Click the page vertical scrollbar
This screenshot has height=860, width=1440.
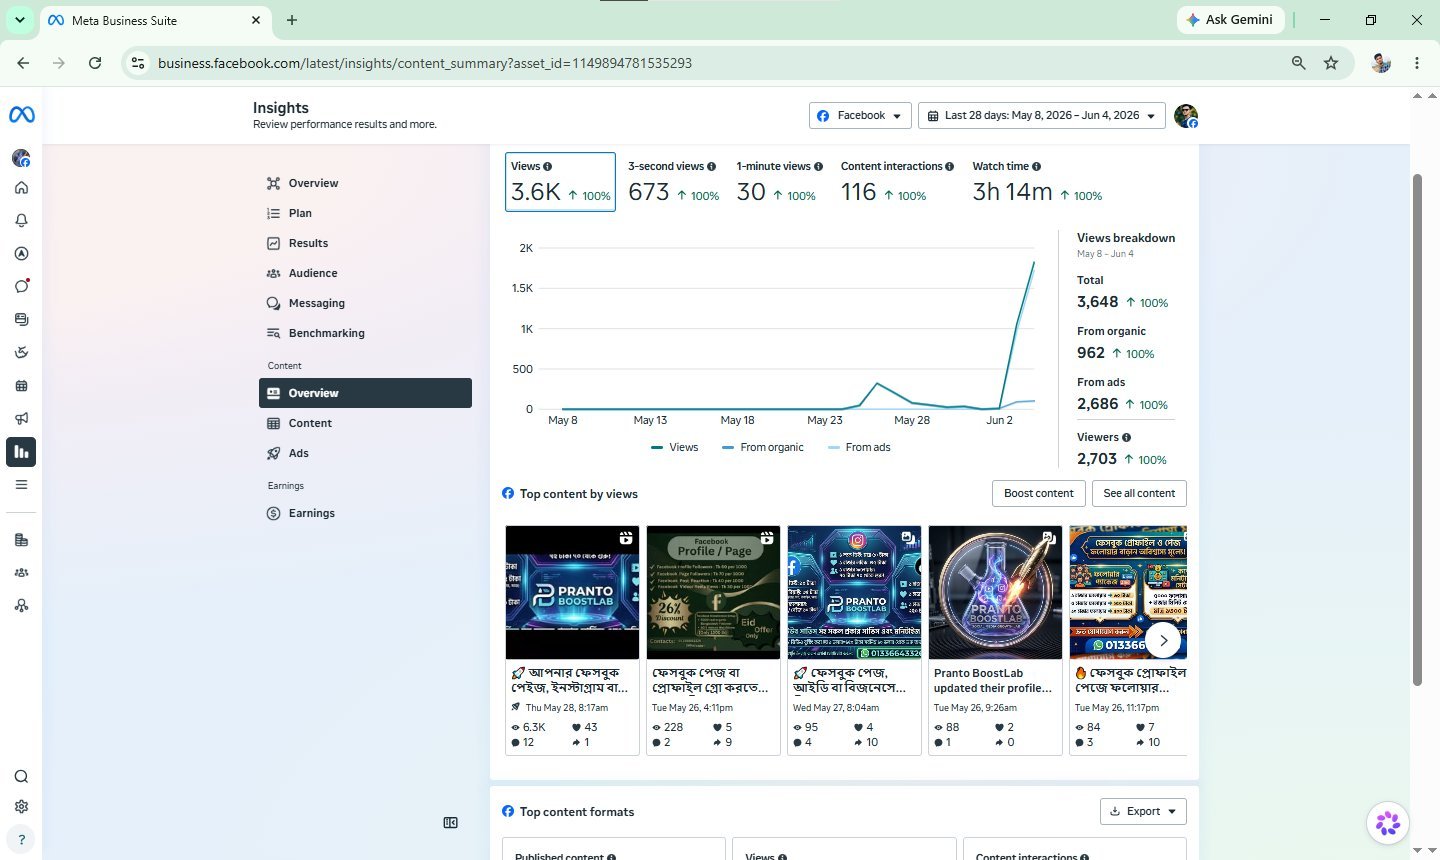point(1417,430)
